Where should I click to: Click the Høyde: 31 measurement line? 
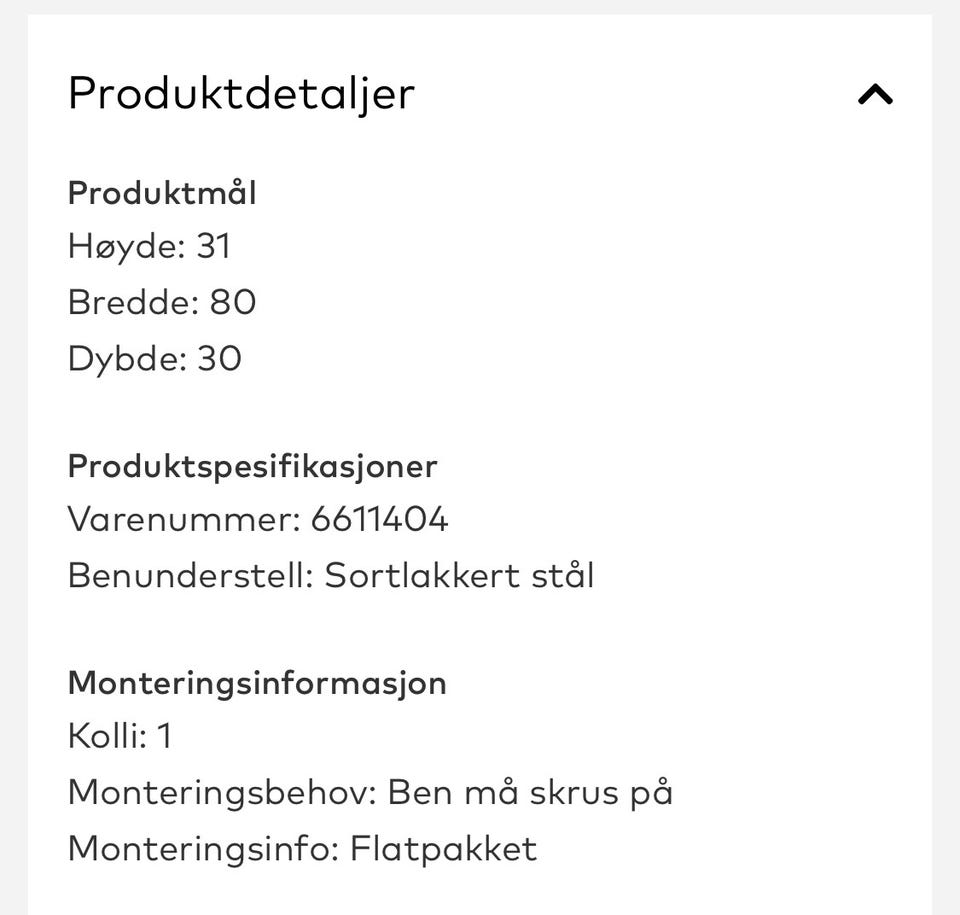click(x=149, y=245)
